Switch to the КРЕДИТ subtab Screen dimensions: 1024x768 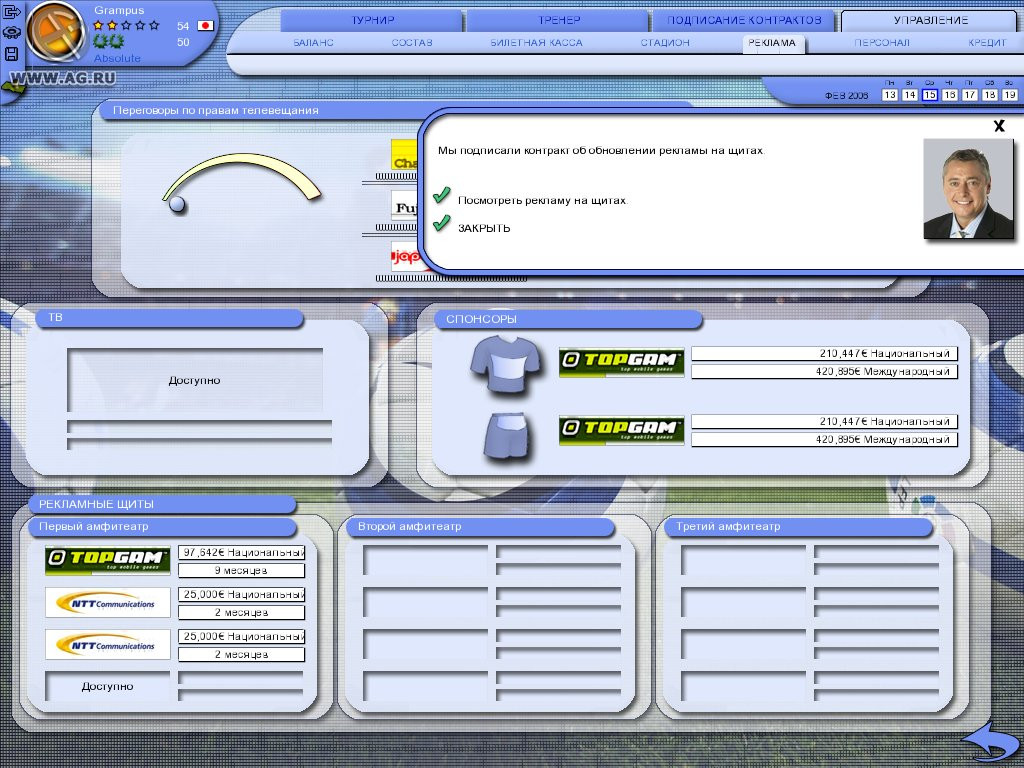987,42
